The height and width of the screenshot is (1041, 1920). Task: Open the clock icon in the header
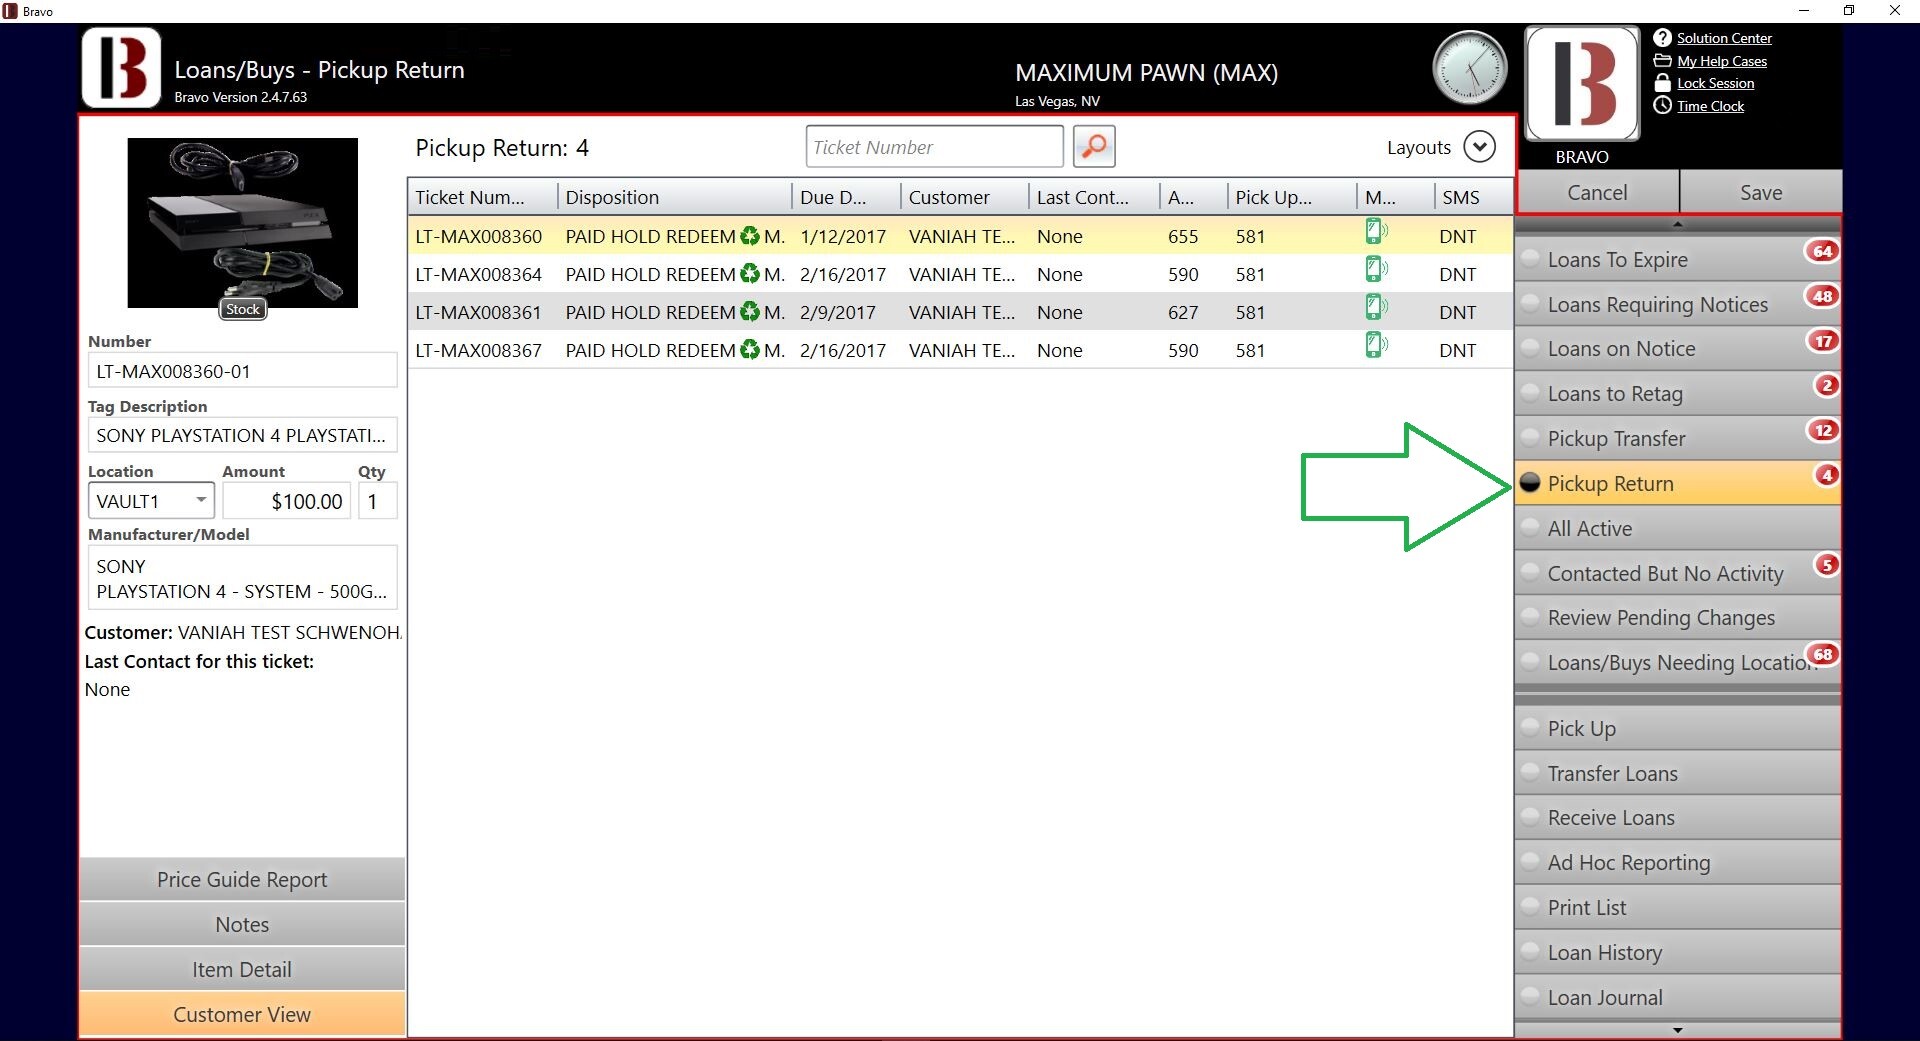coord(1469,68)
